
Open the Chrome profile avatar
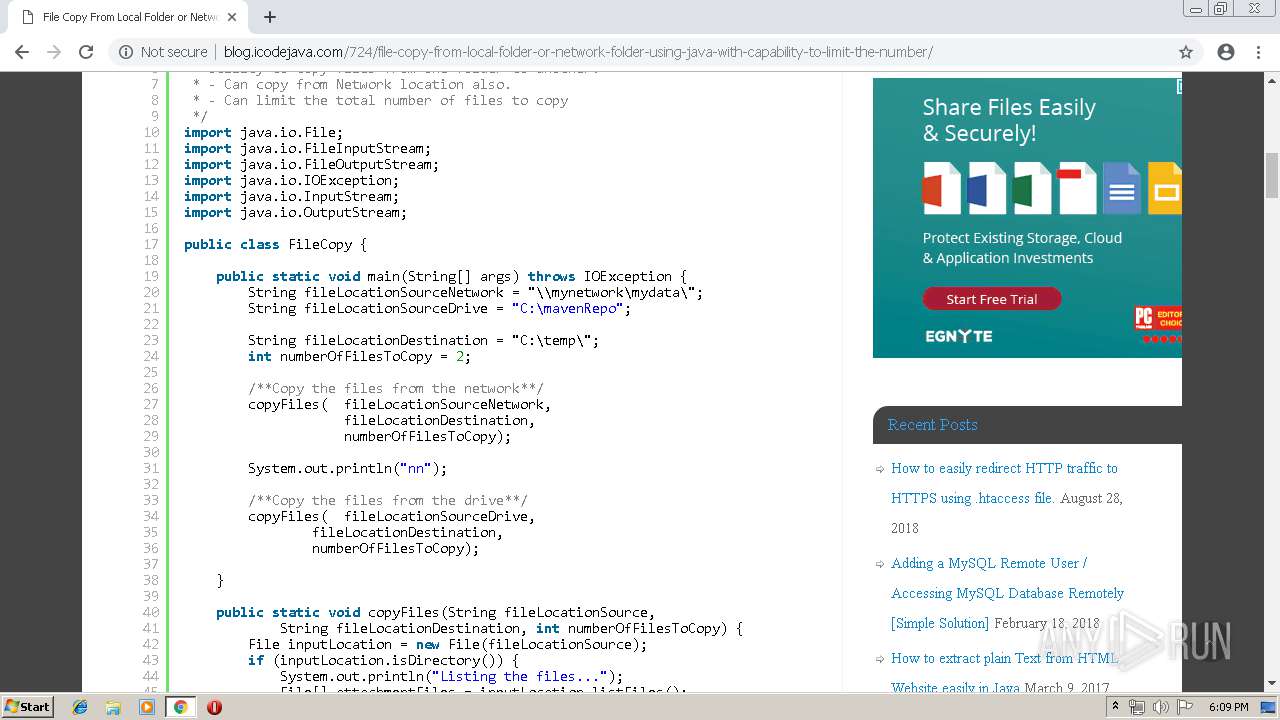tap(1226, 52)
